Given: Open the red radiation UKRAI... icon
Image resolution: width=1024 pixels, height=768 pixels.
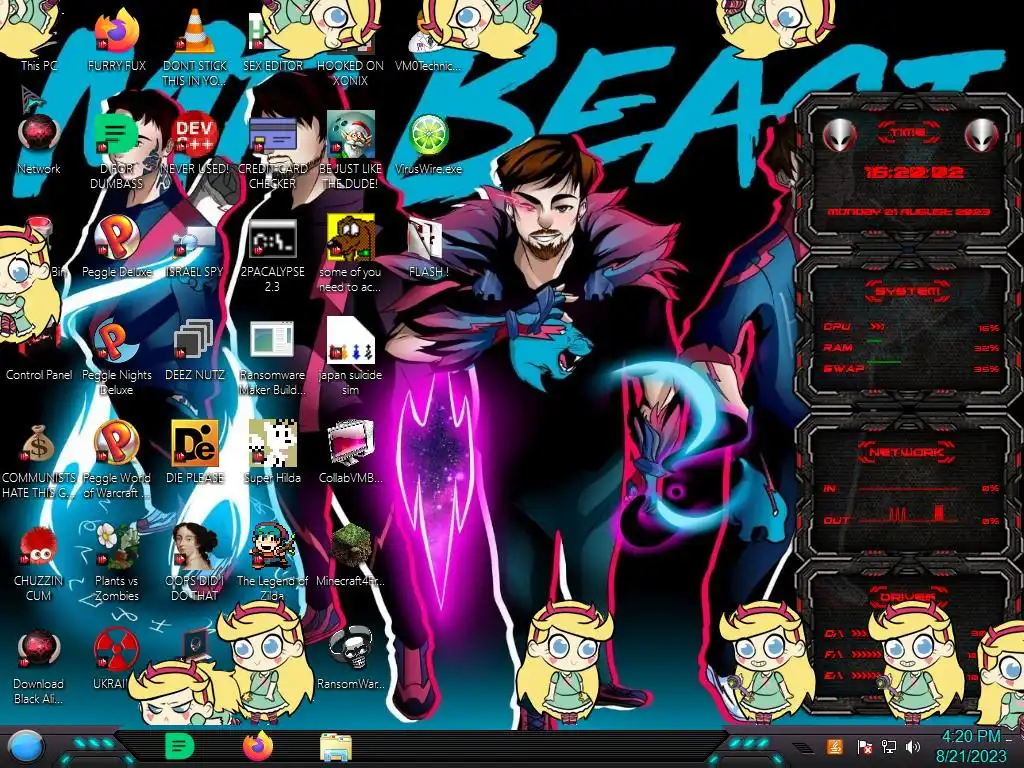Looking at the screenshot, I should click(116, 650).
